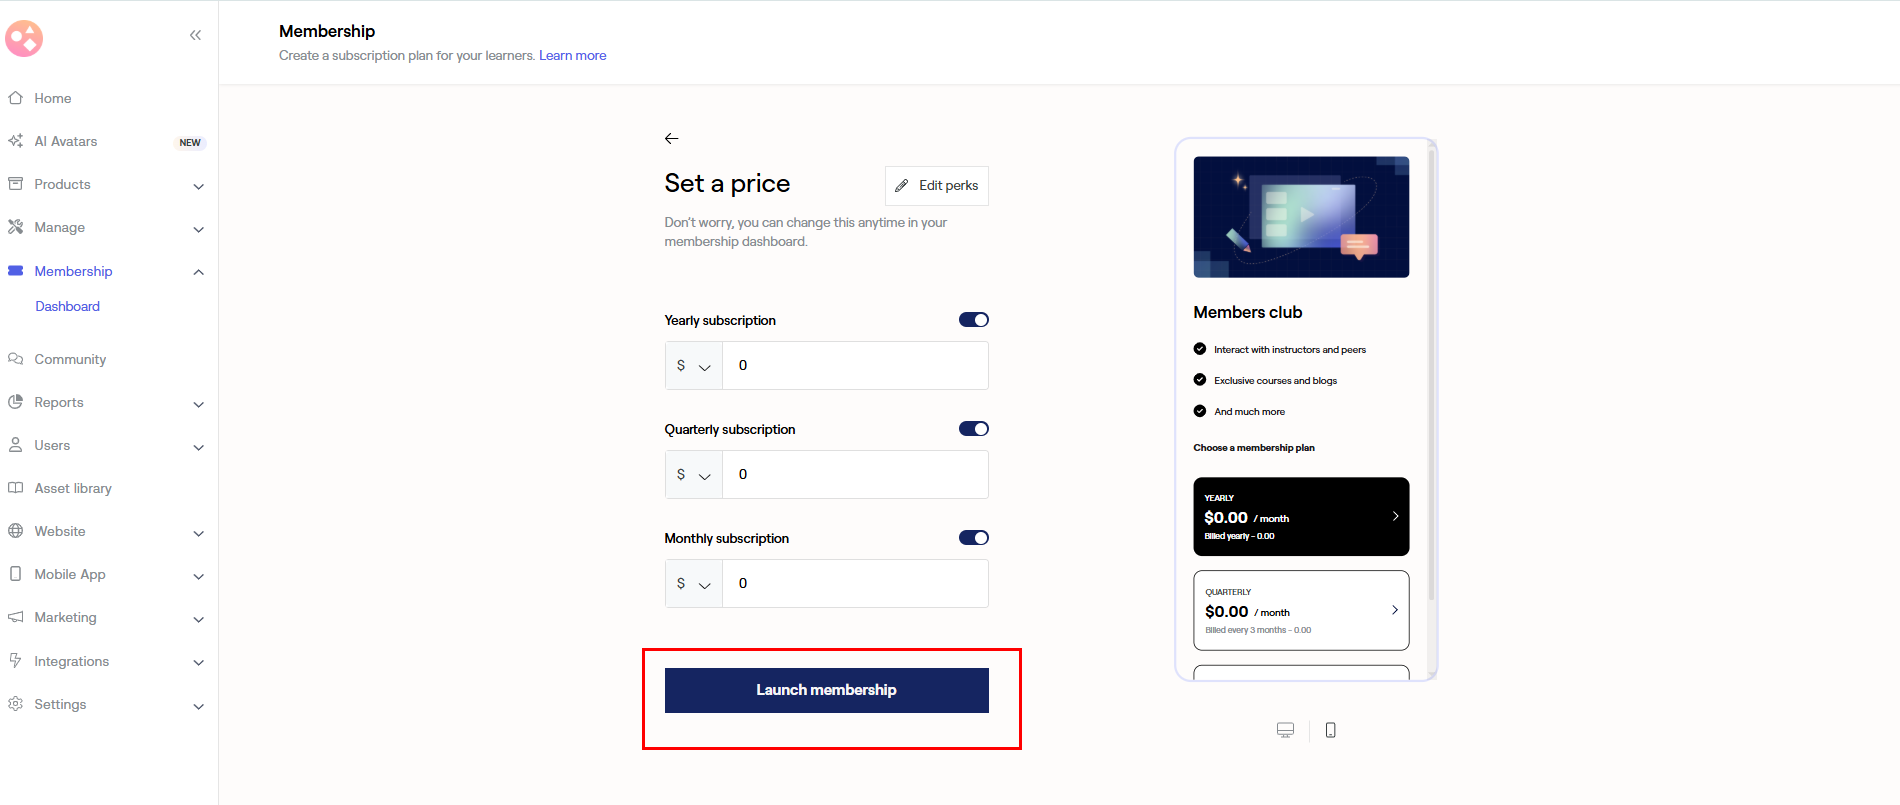
Task: Disable the Yearly subscription toggle
Action: [974, 320]
